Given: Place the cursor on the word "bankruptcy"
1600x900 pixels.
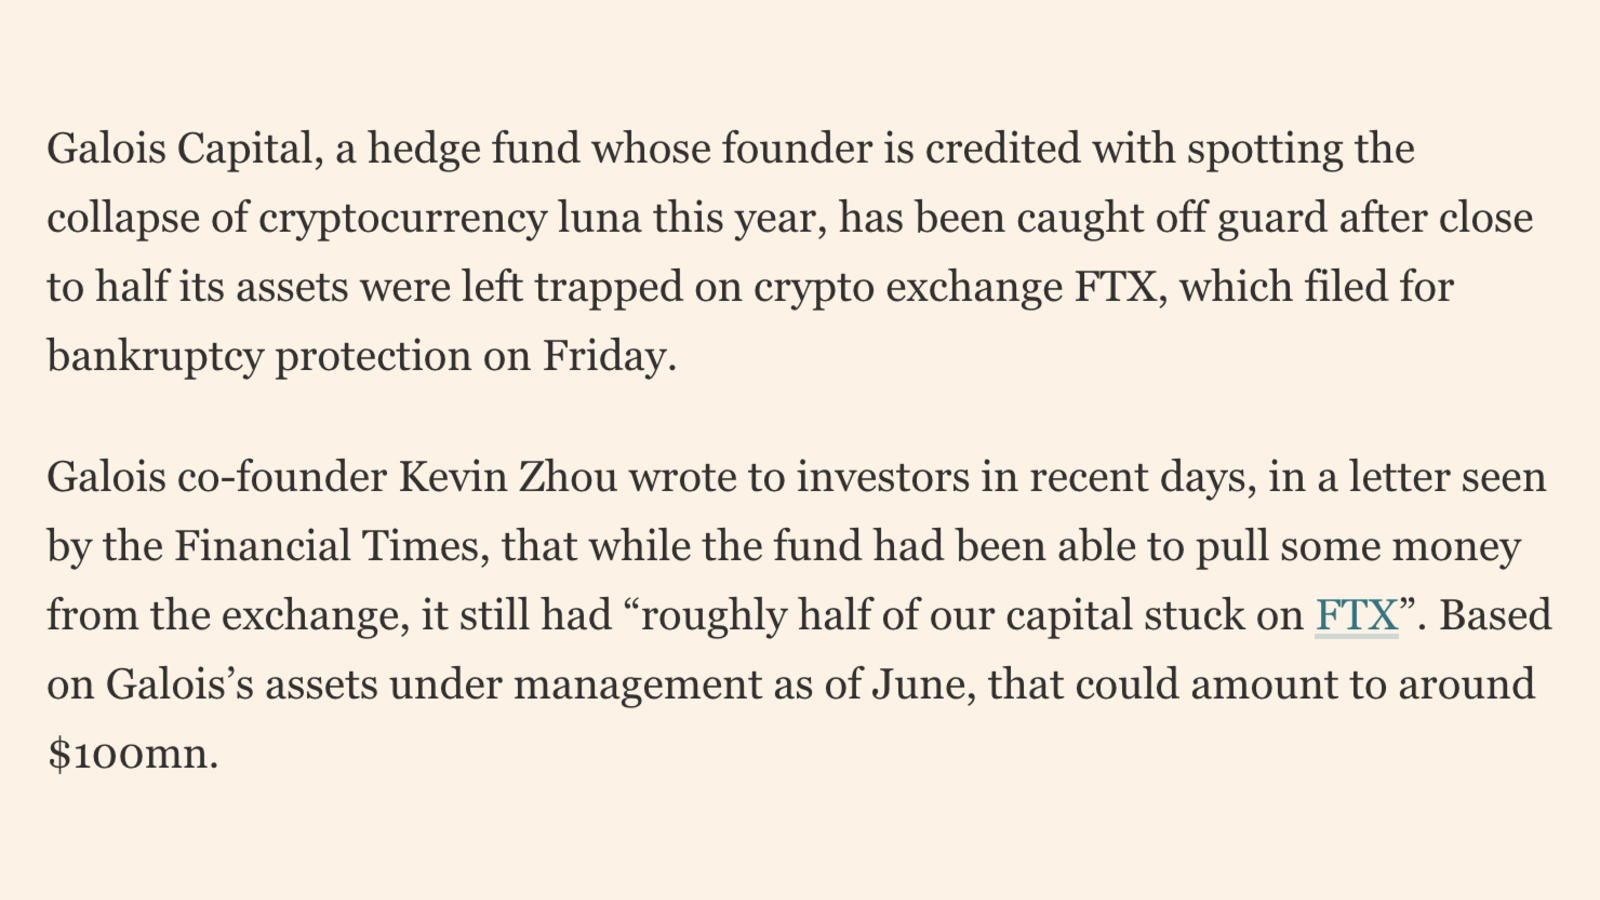Looking at the screenshot, I should click(x=155, y=356).
